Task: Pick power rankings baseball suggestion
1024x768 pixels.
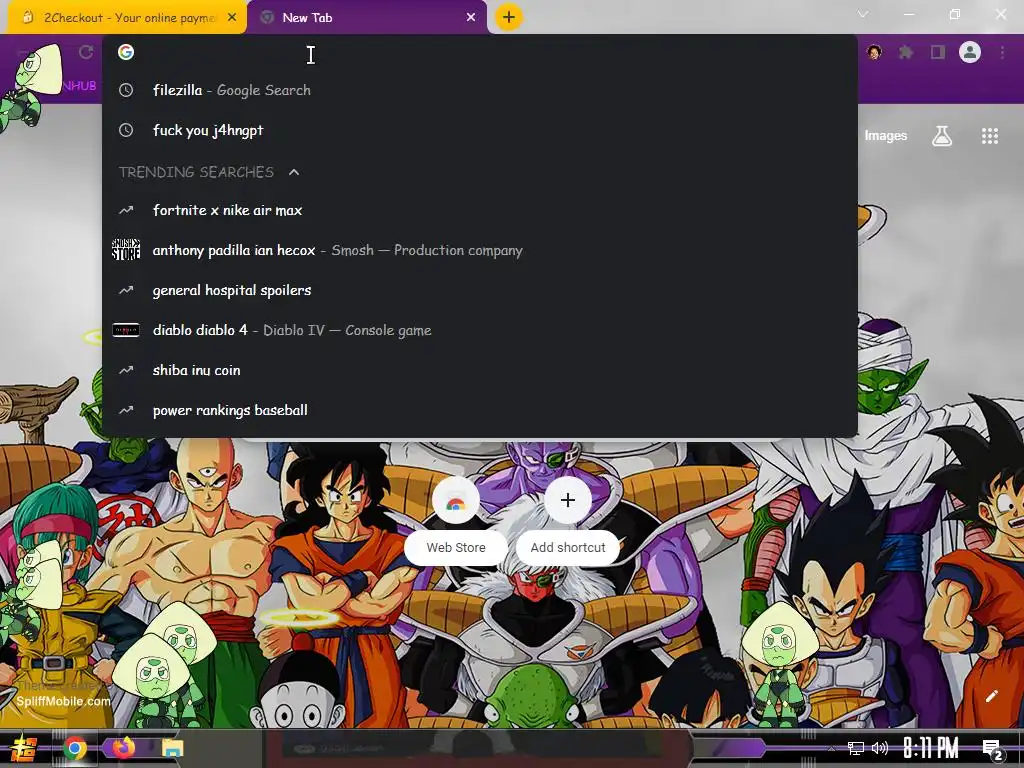Action: (479, 410)
